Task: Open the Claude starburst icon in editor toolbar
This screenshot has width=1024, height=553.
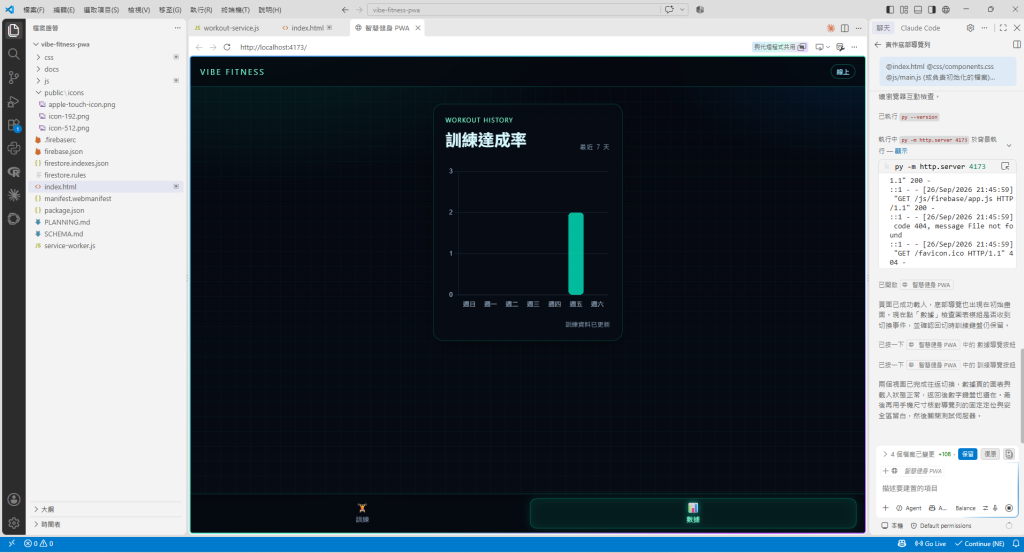Action: click(830, 28)
